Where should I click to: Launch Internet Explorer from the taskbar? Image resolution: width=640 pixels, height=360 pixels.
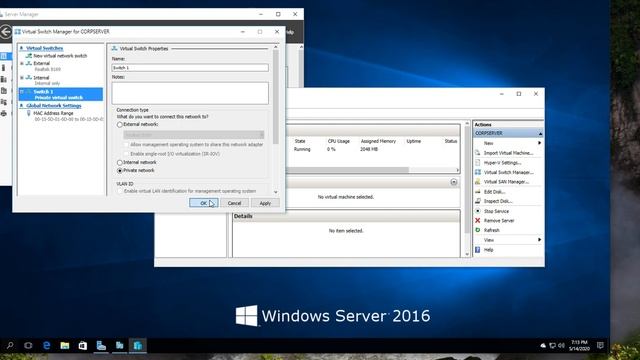pyautogui.click(x=47, y=346)
